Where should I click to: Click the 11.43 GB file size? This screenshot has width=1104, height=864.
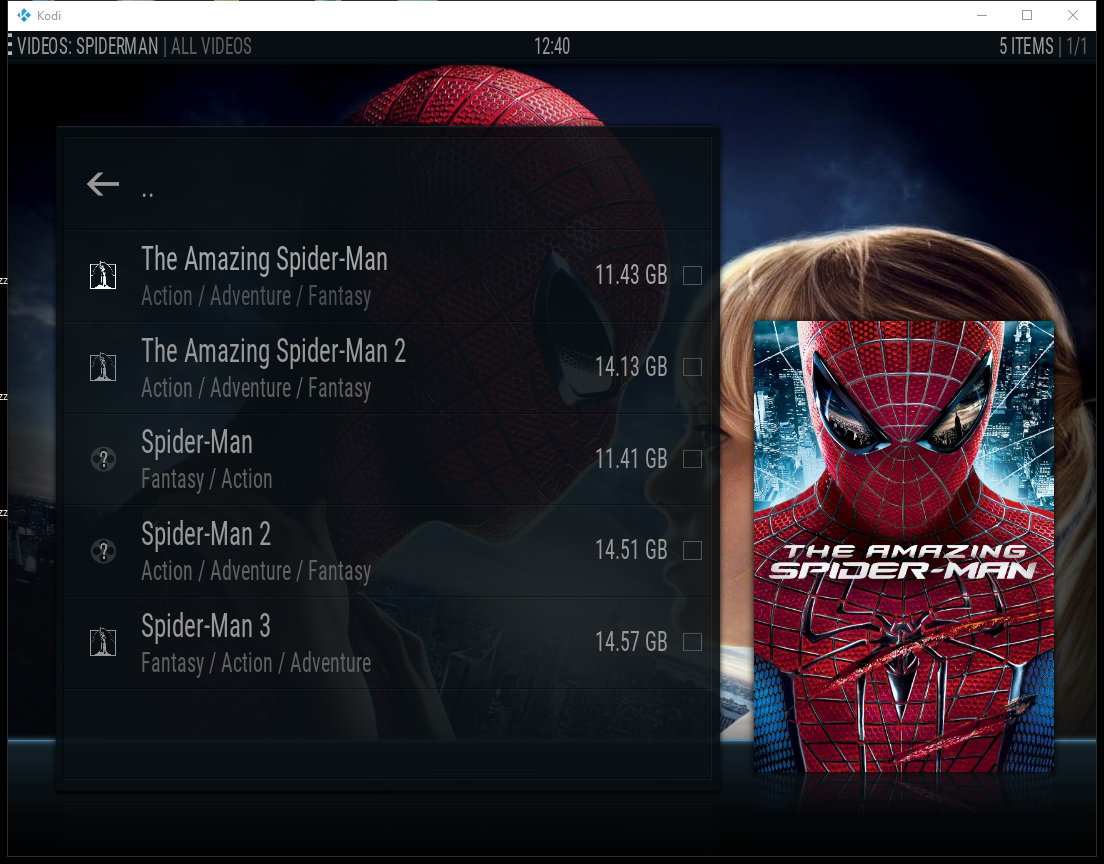click(x=631, y=275)
